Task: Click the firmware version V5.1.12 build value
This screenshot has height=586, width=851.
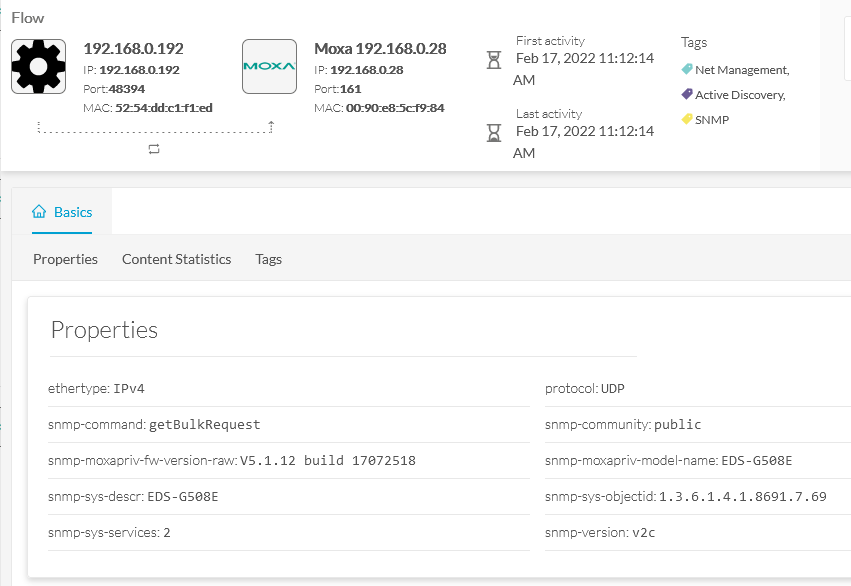Action: pos(328,461)
